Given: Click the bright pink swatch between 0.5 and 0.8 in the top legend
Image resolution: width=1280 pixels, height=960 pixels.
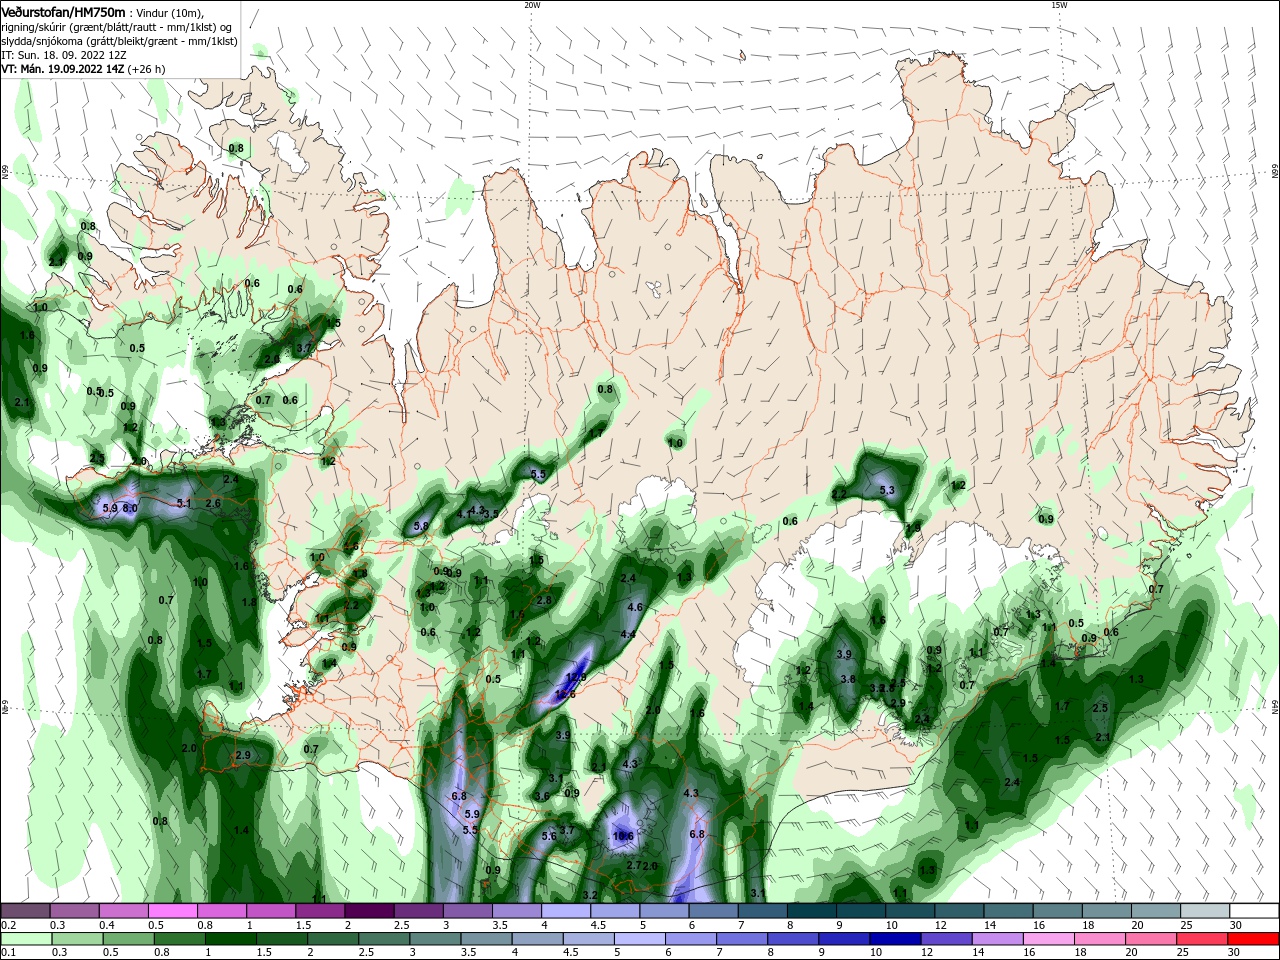Looking at the screenshot, I should click(x=173, y=911).
